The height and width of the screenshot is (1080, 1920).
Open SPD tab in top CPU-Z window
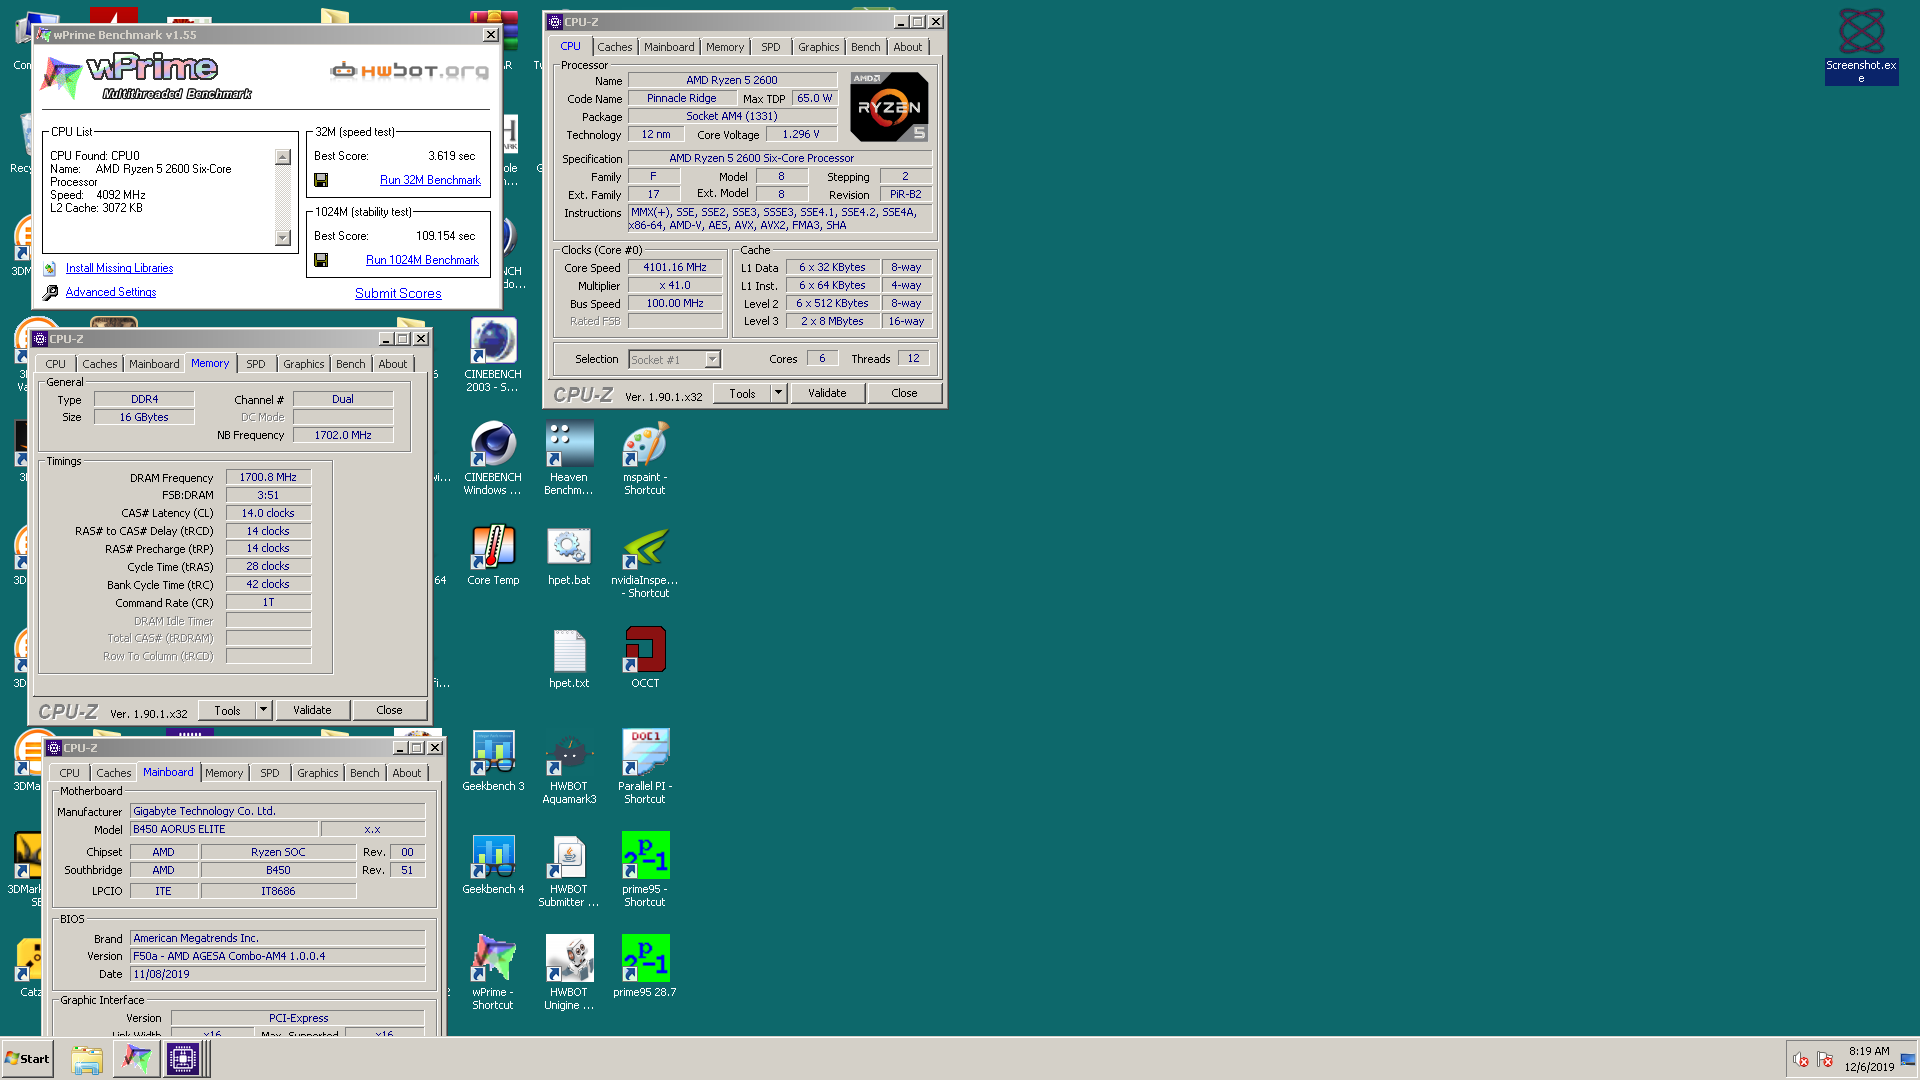coord(770,47)
